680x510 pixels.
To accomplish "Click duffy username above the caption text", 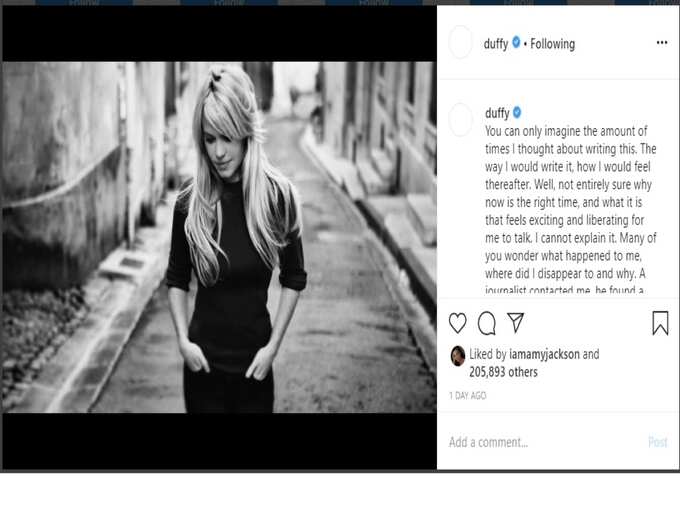I will (x=497, y=113).
